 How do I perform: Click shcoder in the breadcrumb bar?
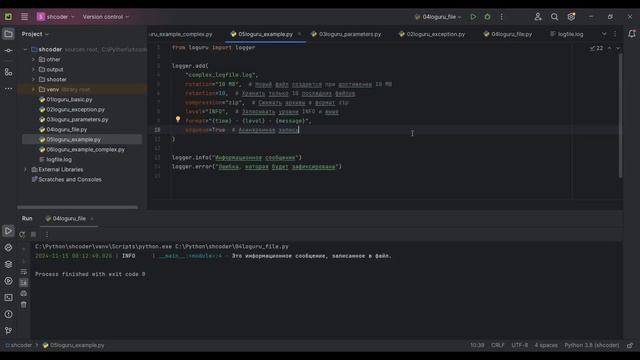(18, 345)
